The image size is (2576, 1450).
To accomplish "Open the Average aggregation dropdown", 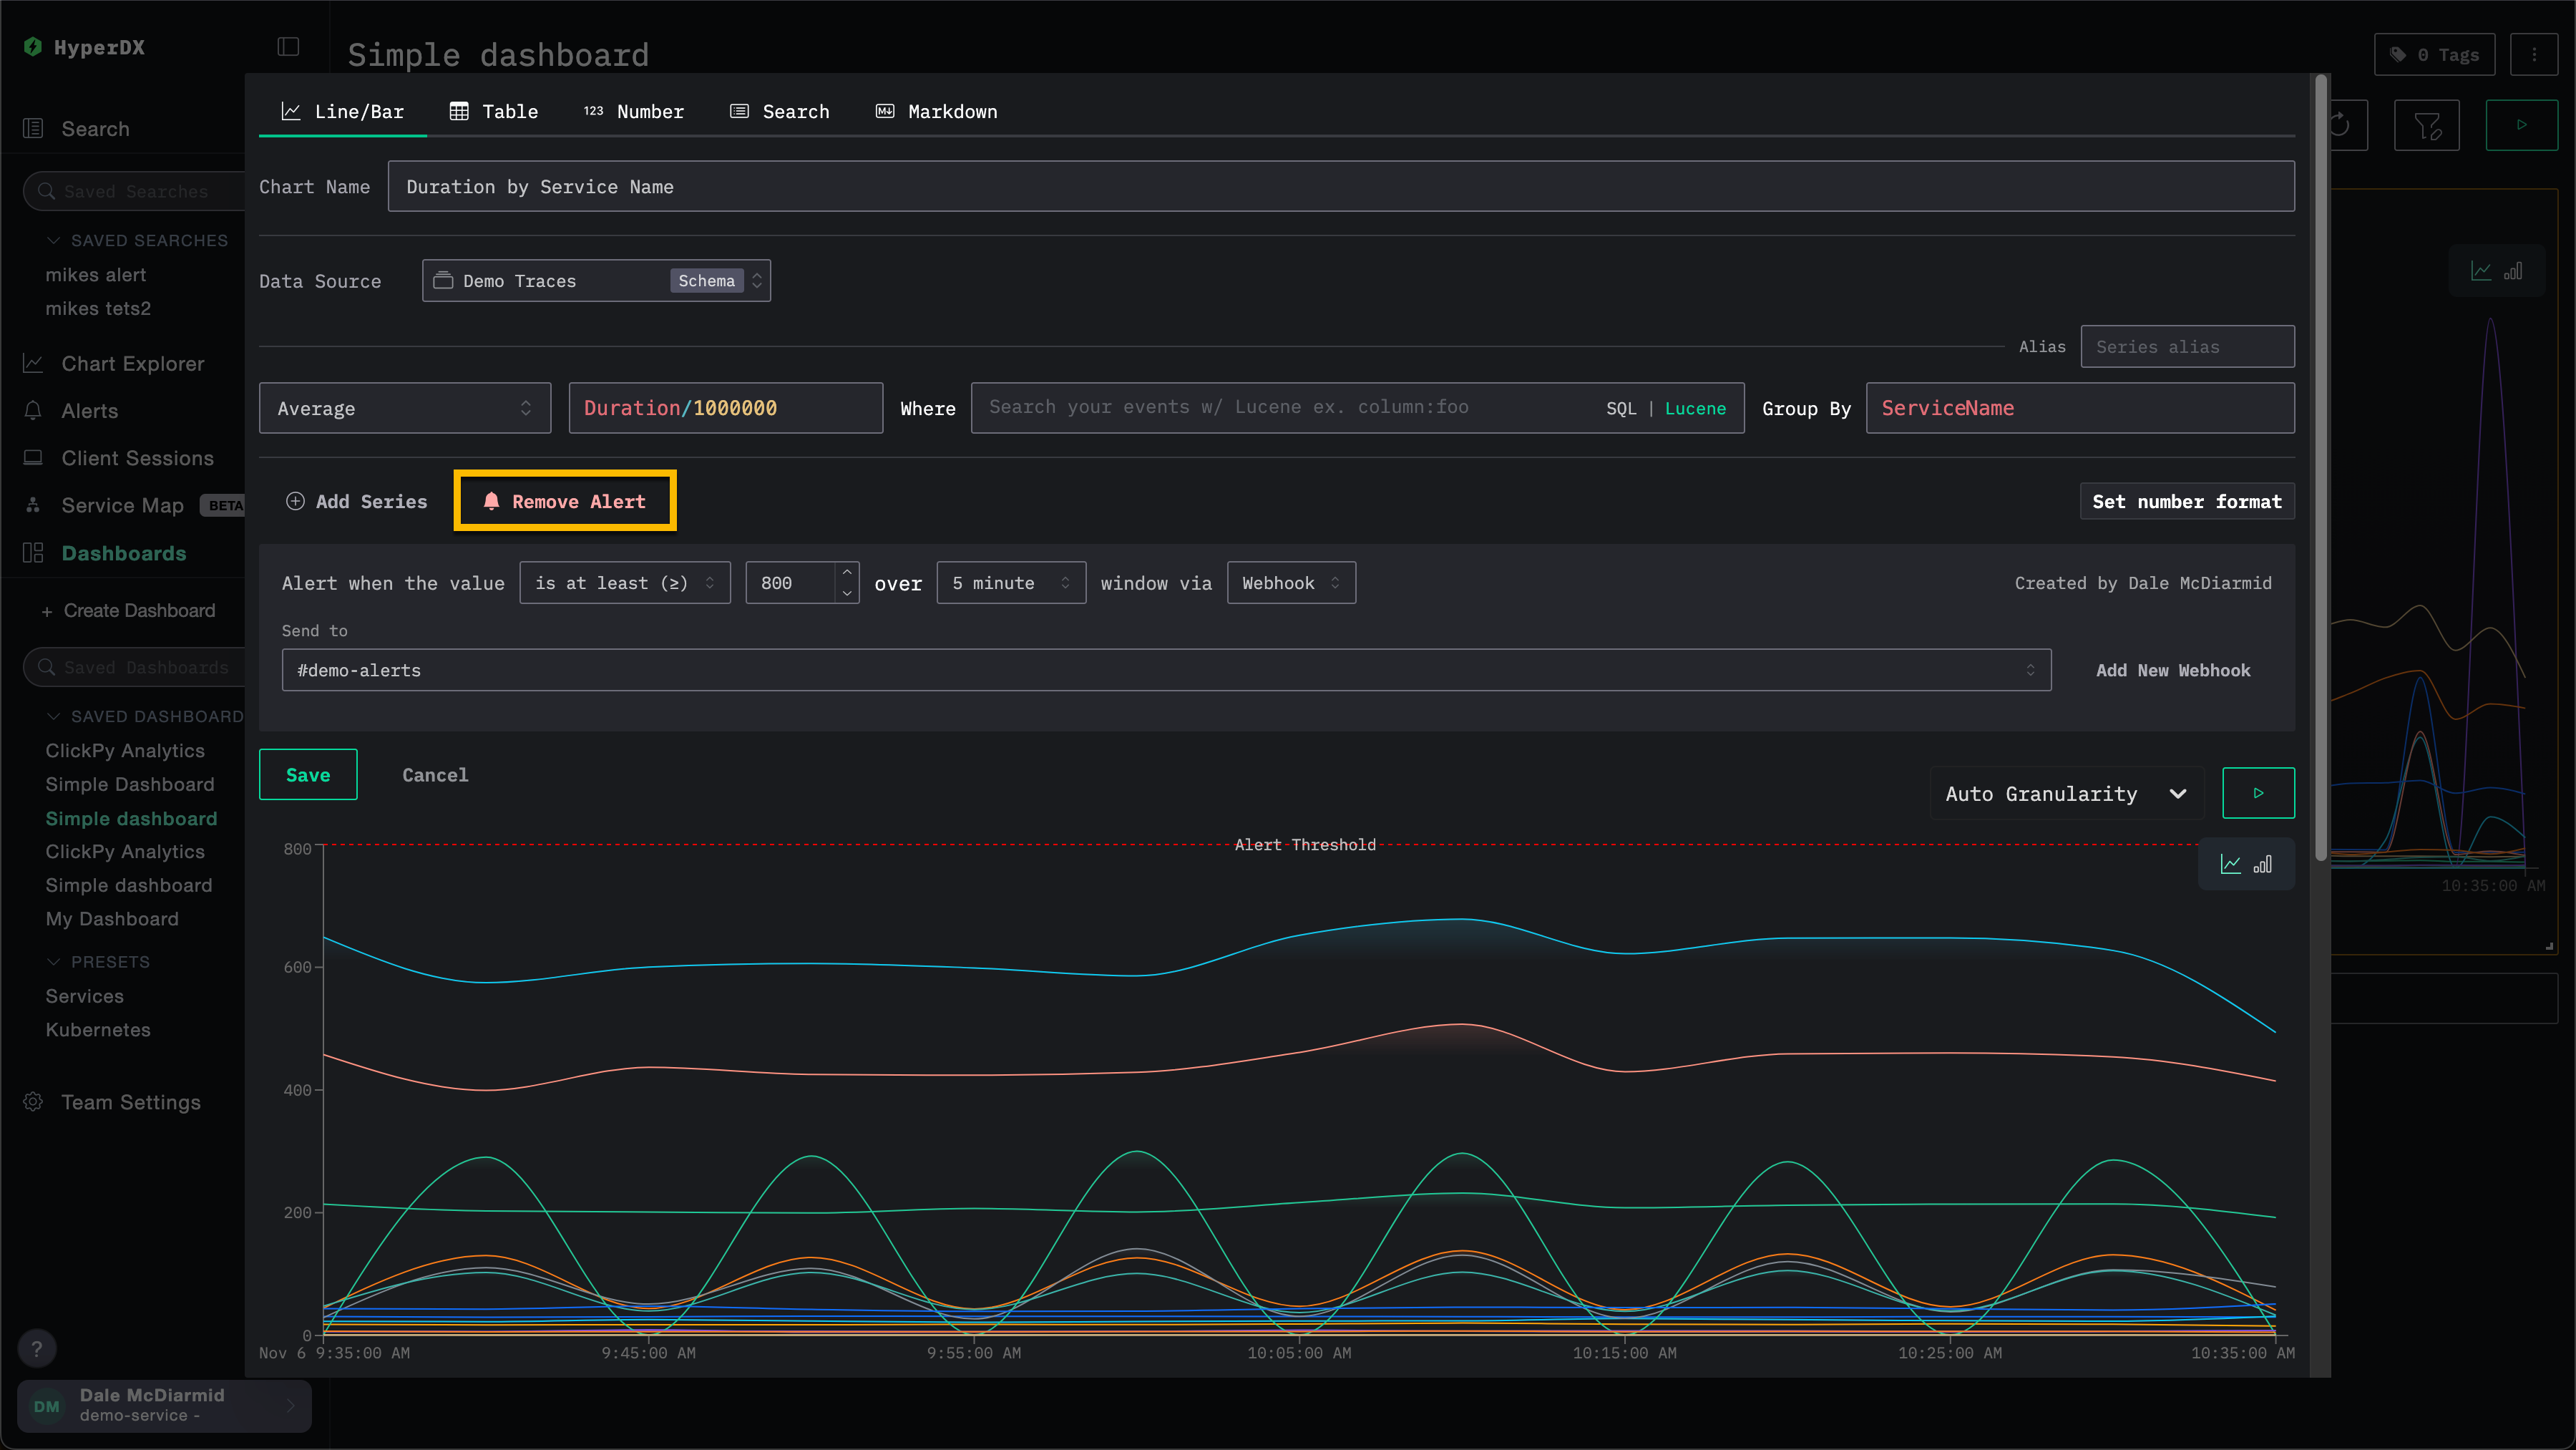I will 404,408.
